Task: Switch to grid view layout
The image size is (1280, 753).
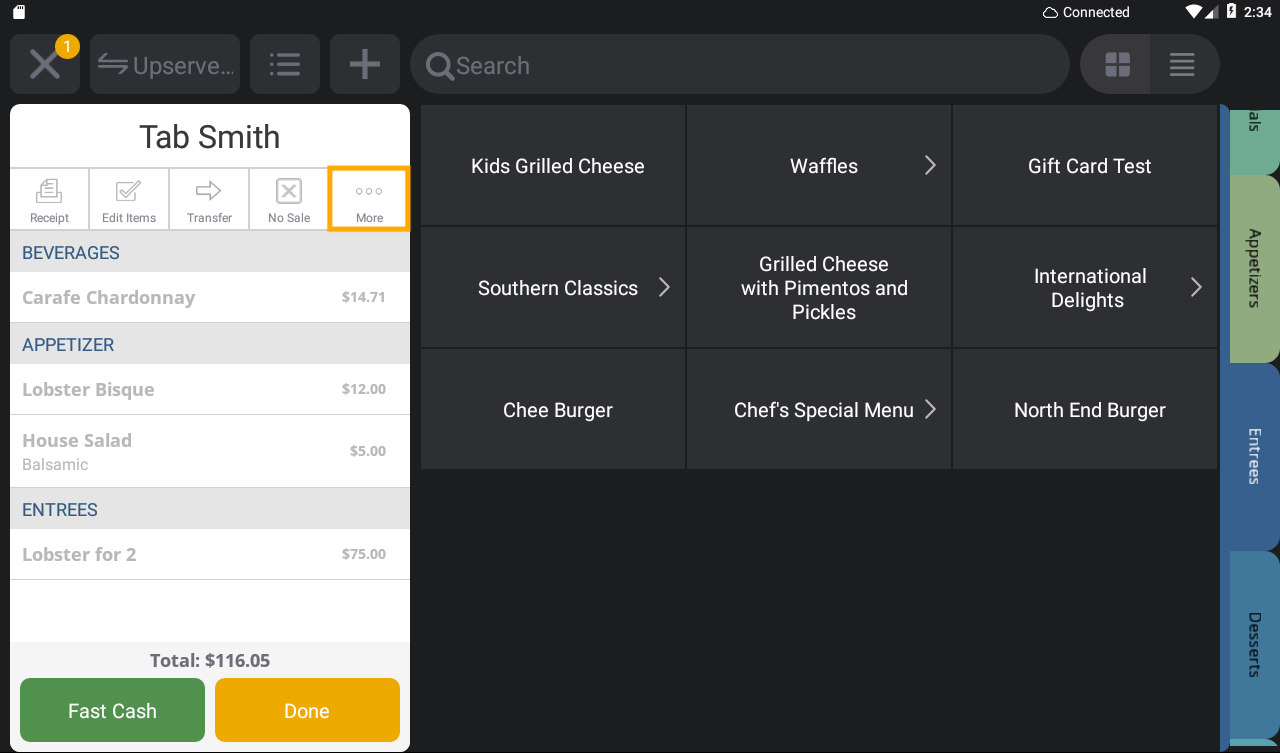Action: (x=1117, y=65)
